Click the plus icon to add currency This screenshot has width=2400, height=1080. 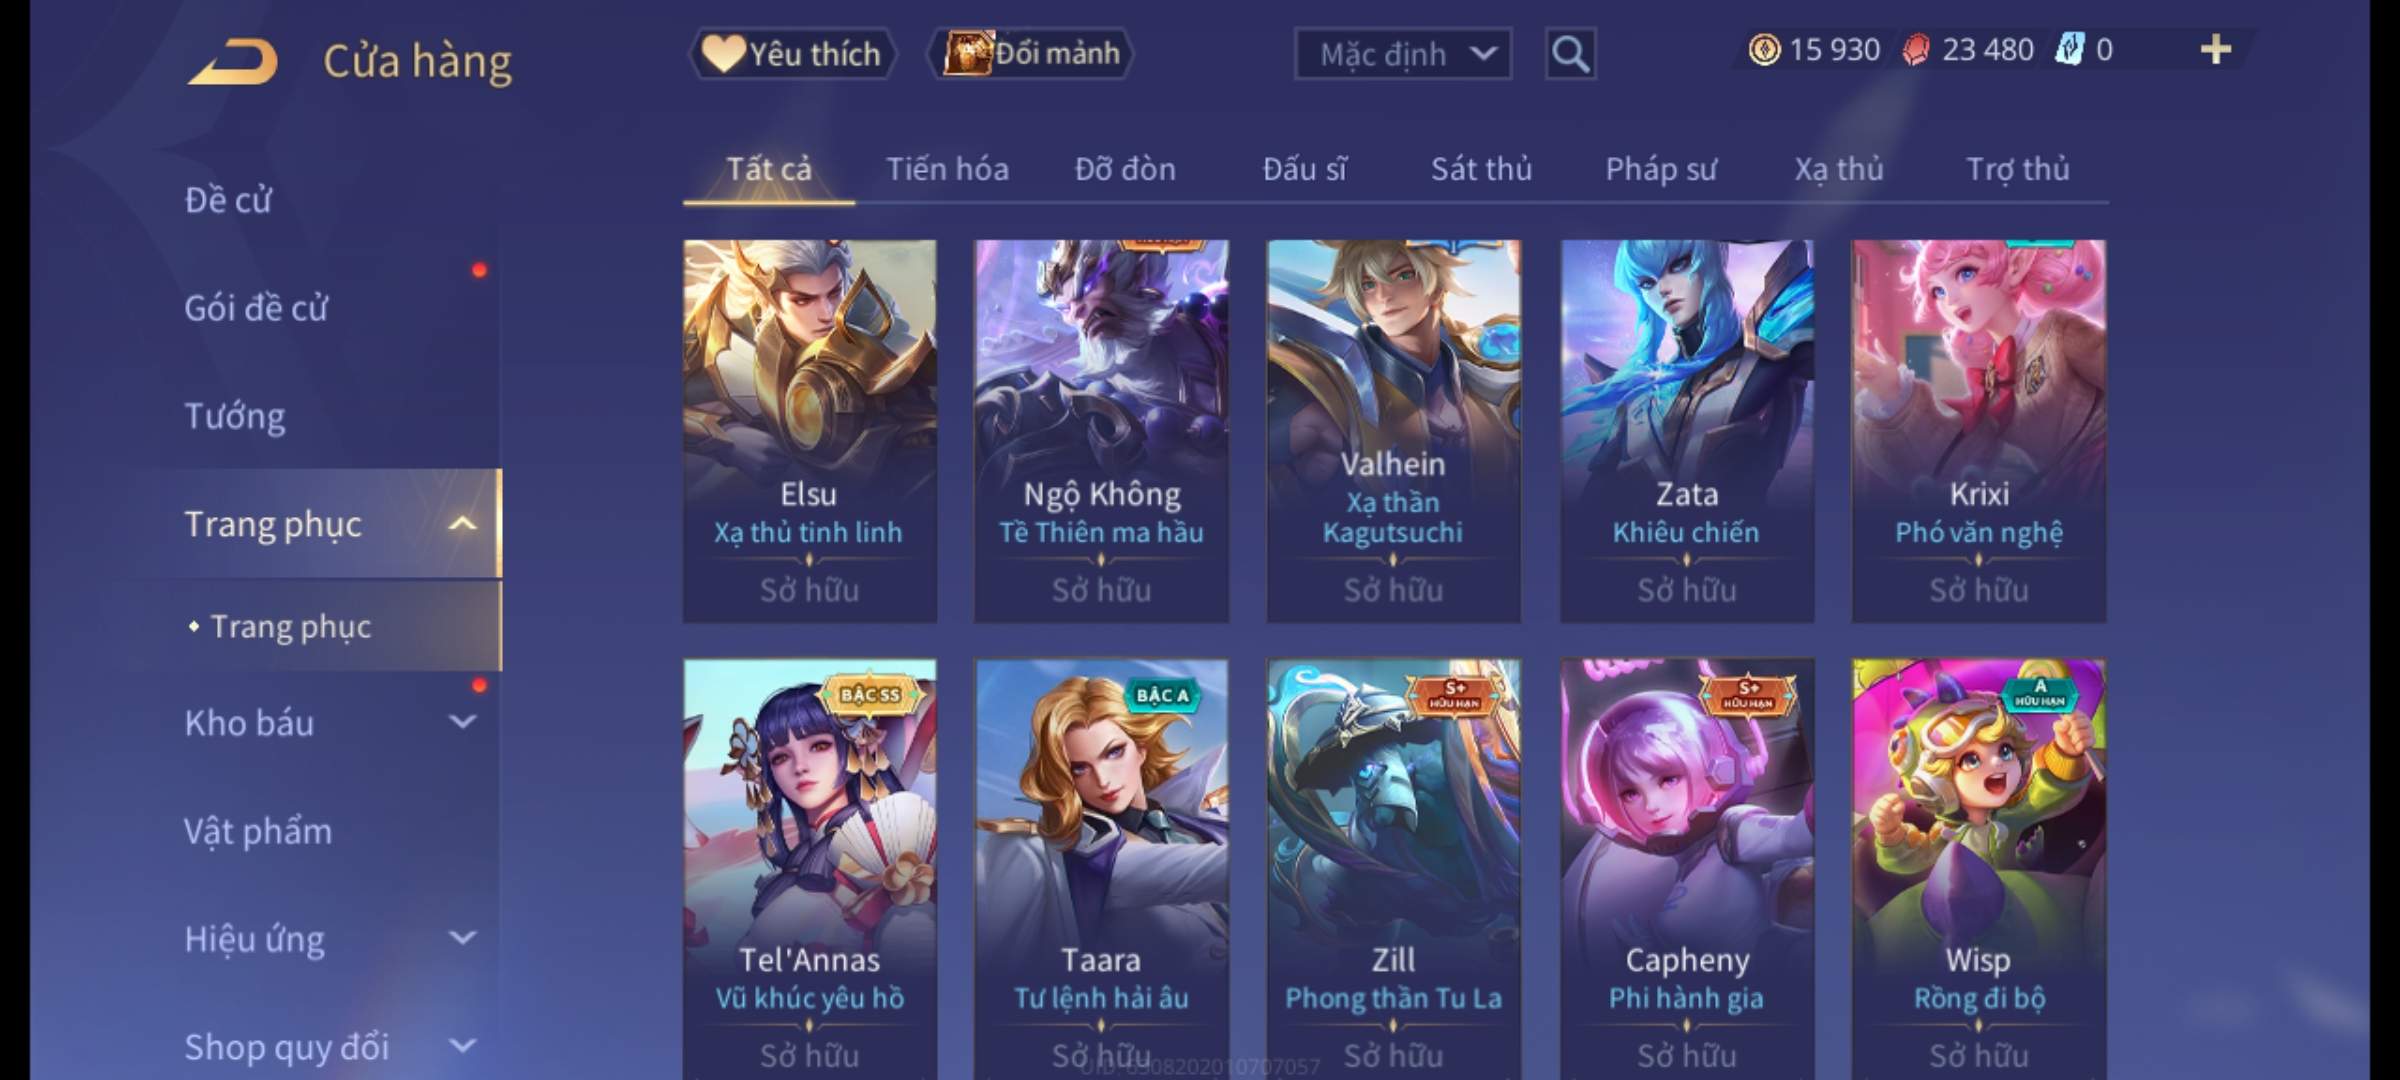[x=2216, y=50]
